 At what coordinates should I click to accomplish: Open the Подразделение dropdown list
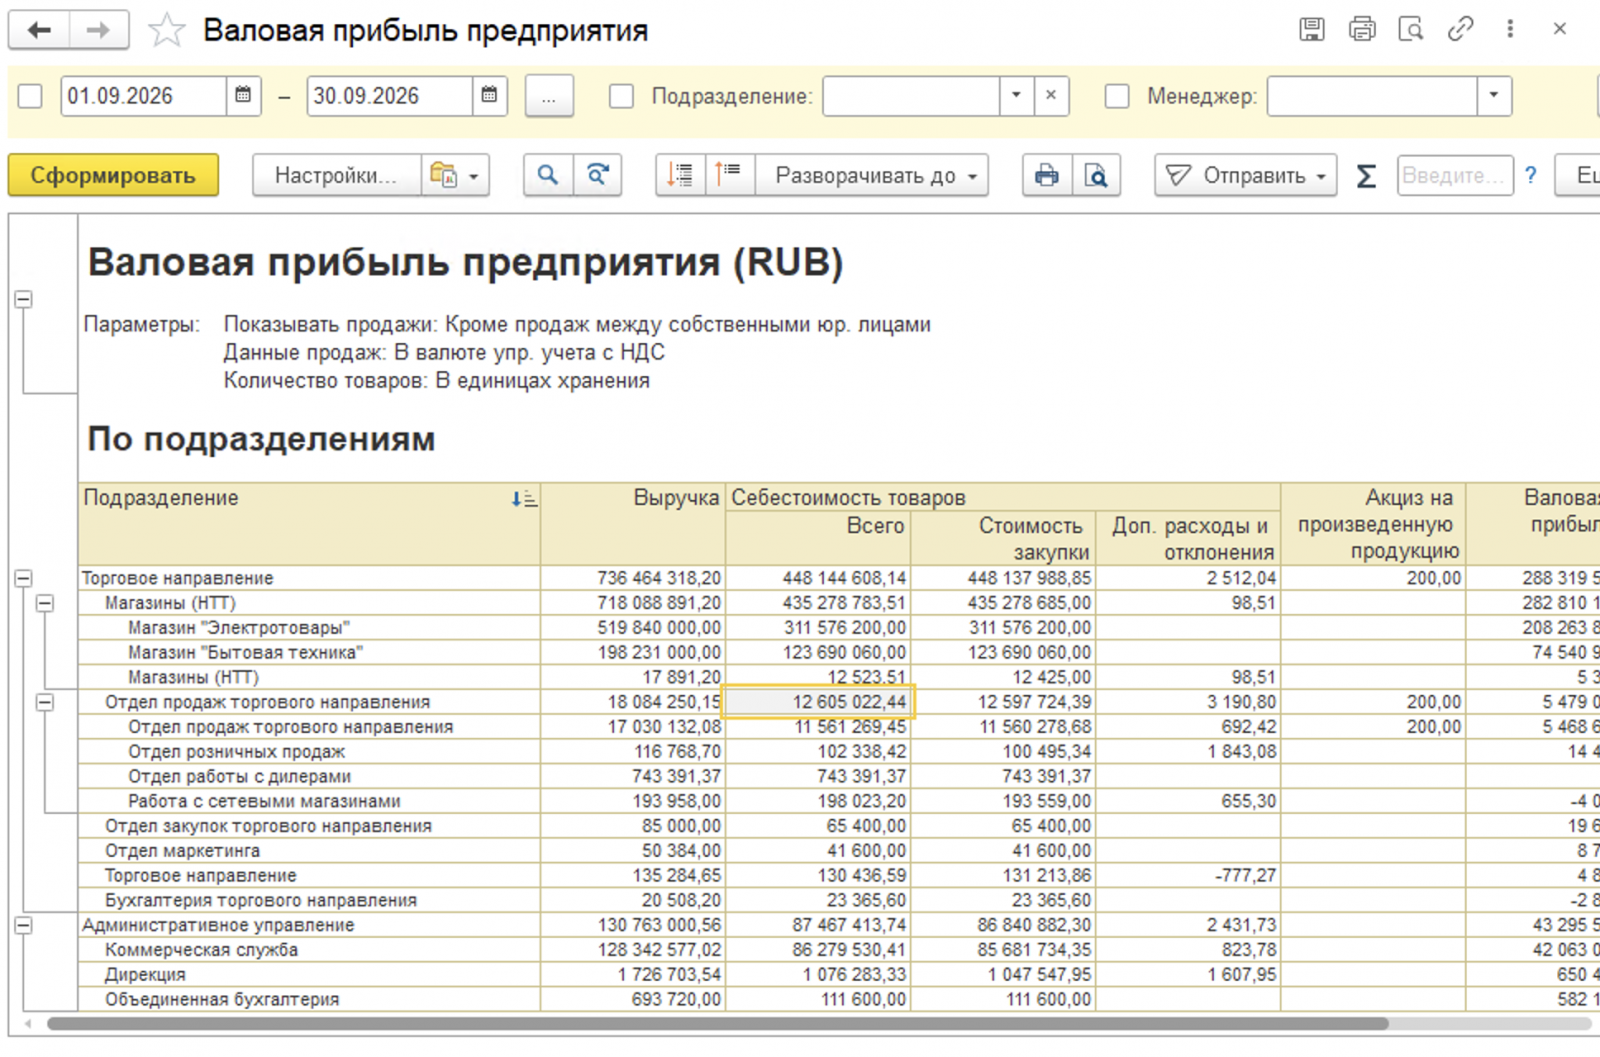coord(1016,96)
